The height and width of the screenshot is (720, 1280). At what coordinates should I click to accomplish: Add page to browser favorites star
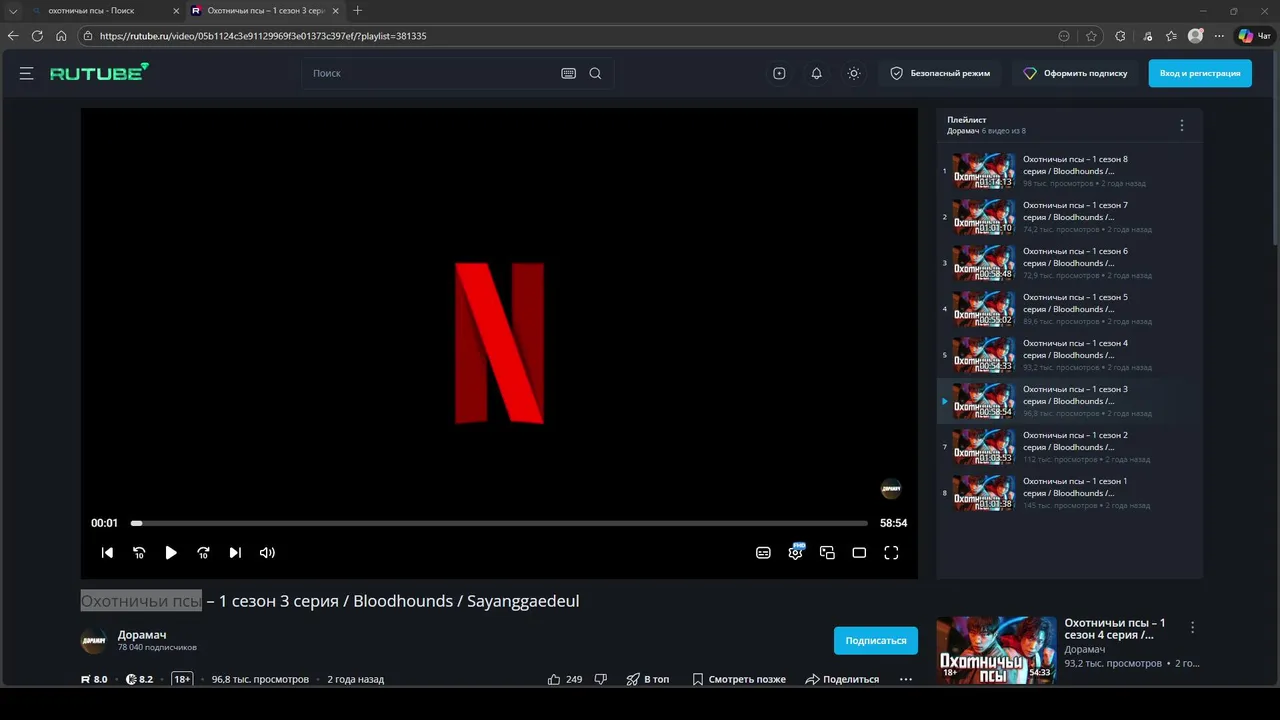(1091, 36)
